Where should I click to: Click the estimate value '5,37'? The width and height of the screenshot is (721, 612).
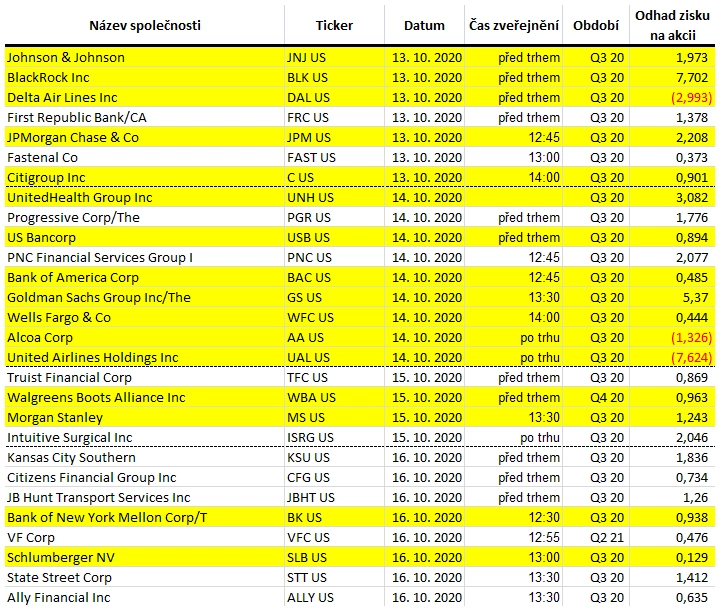695,297
